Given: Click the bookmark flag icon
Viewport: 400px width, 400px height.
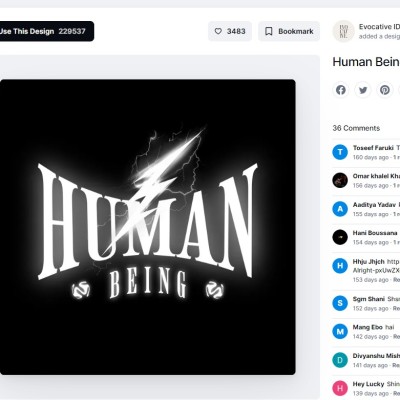Looking at the screenshot, I should coord(268,31).
